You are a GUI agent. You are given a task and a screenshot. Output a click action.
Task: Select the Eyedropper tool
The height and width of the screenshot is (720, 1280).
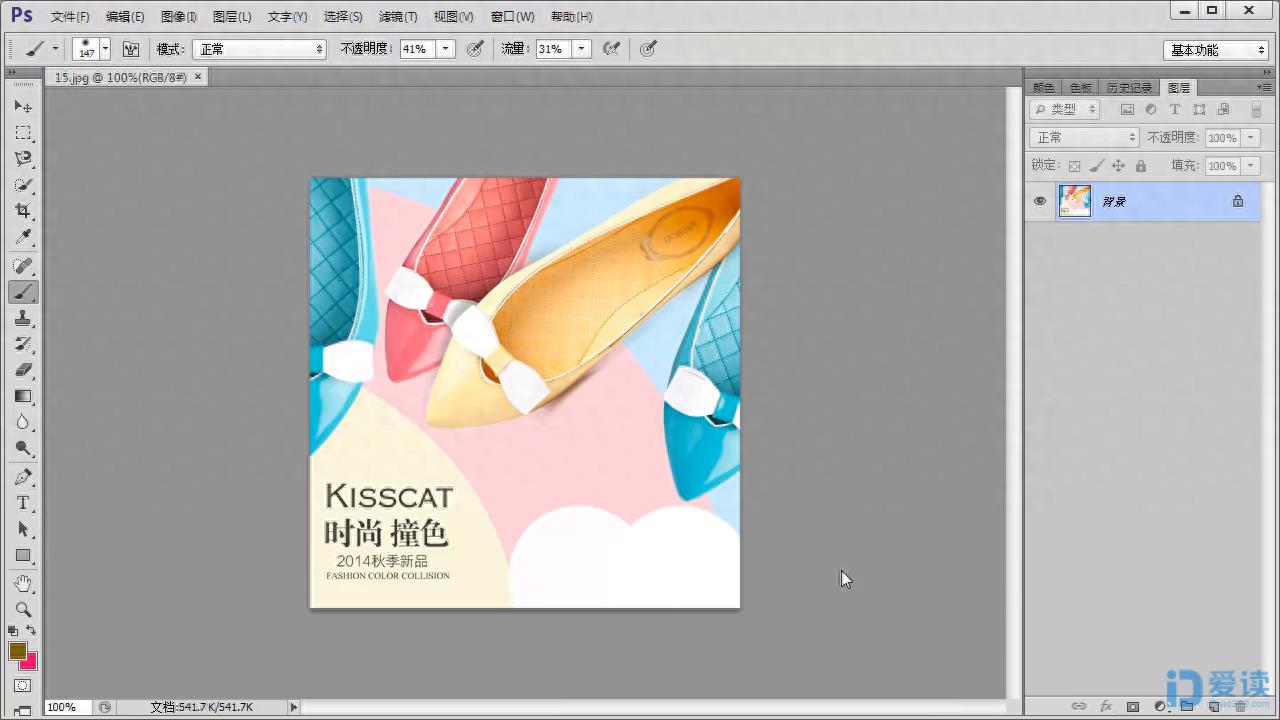[23, 237]
